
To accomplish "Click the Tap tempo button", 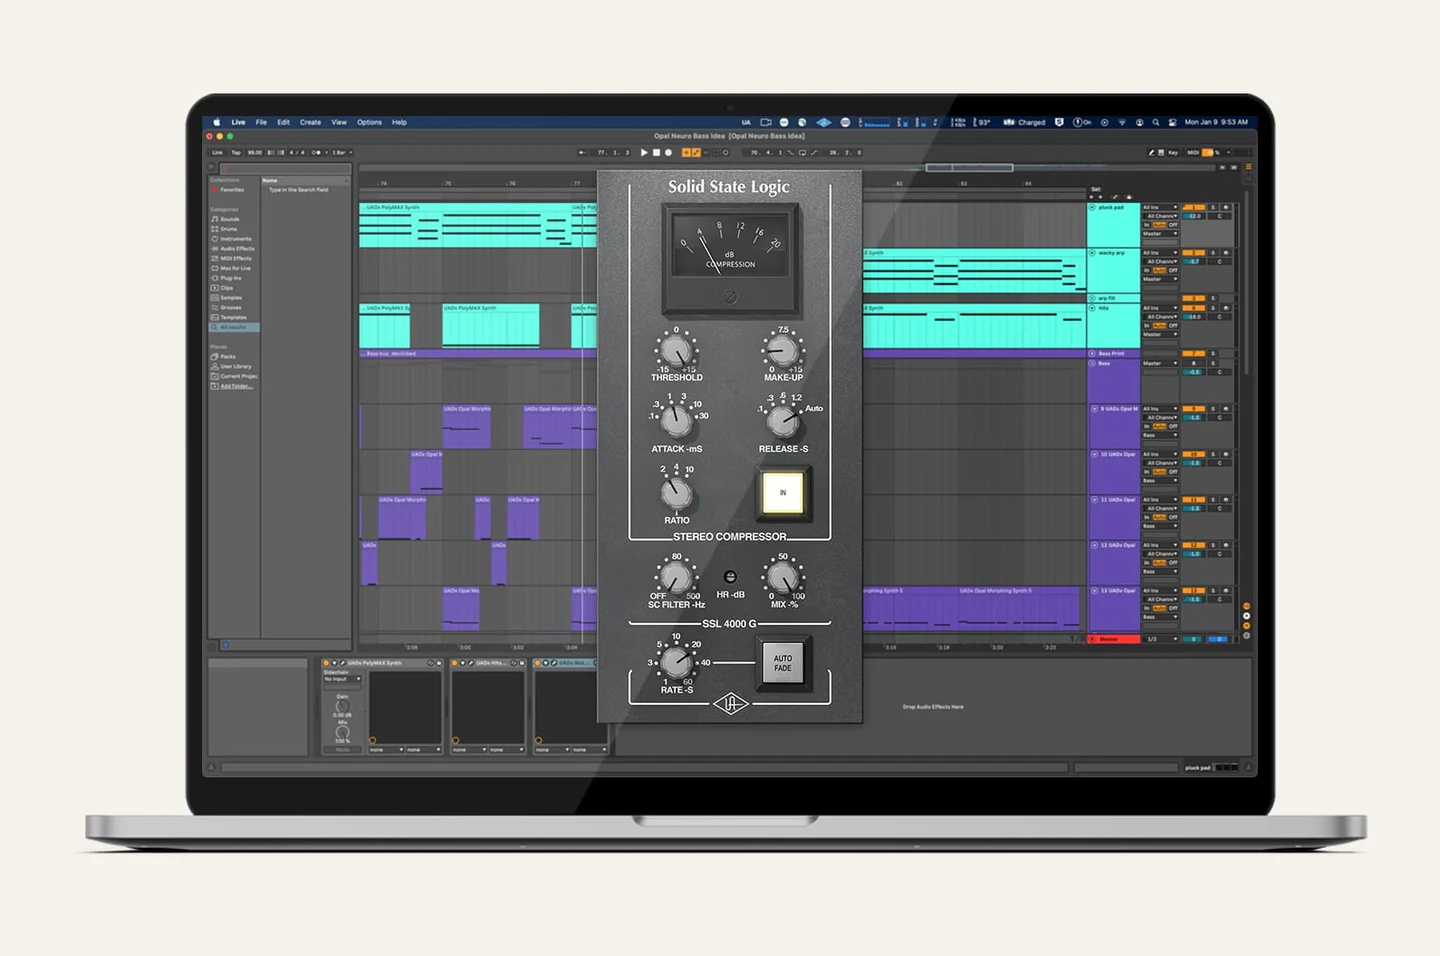I will click(236, 153).
